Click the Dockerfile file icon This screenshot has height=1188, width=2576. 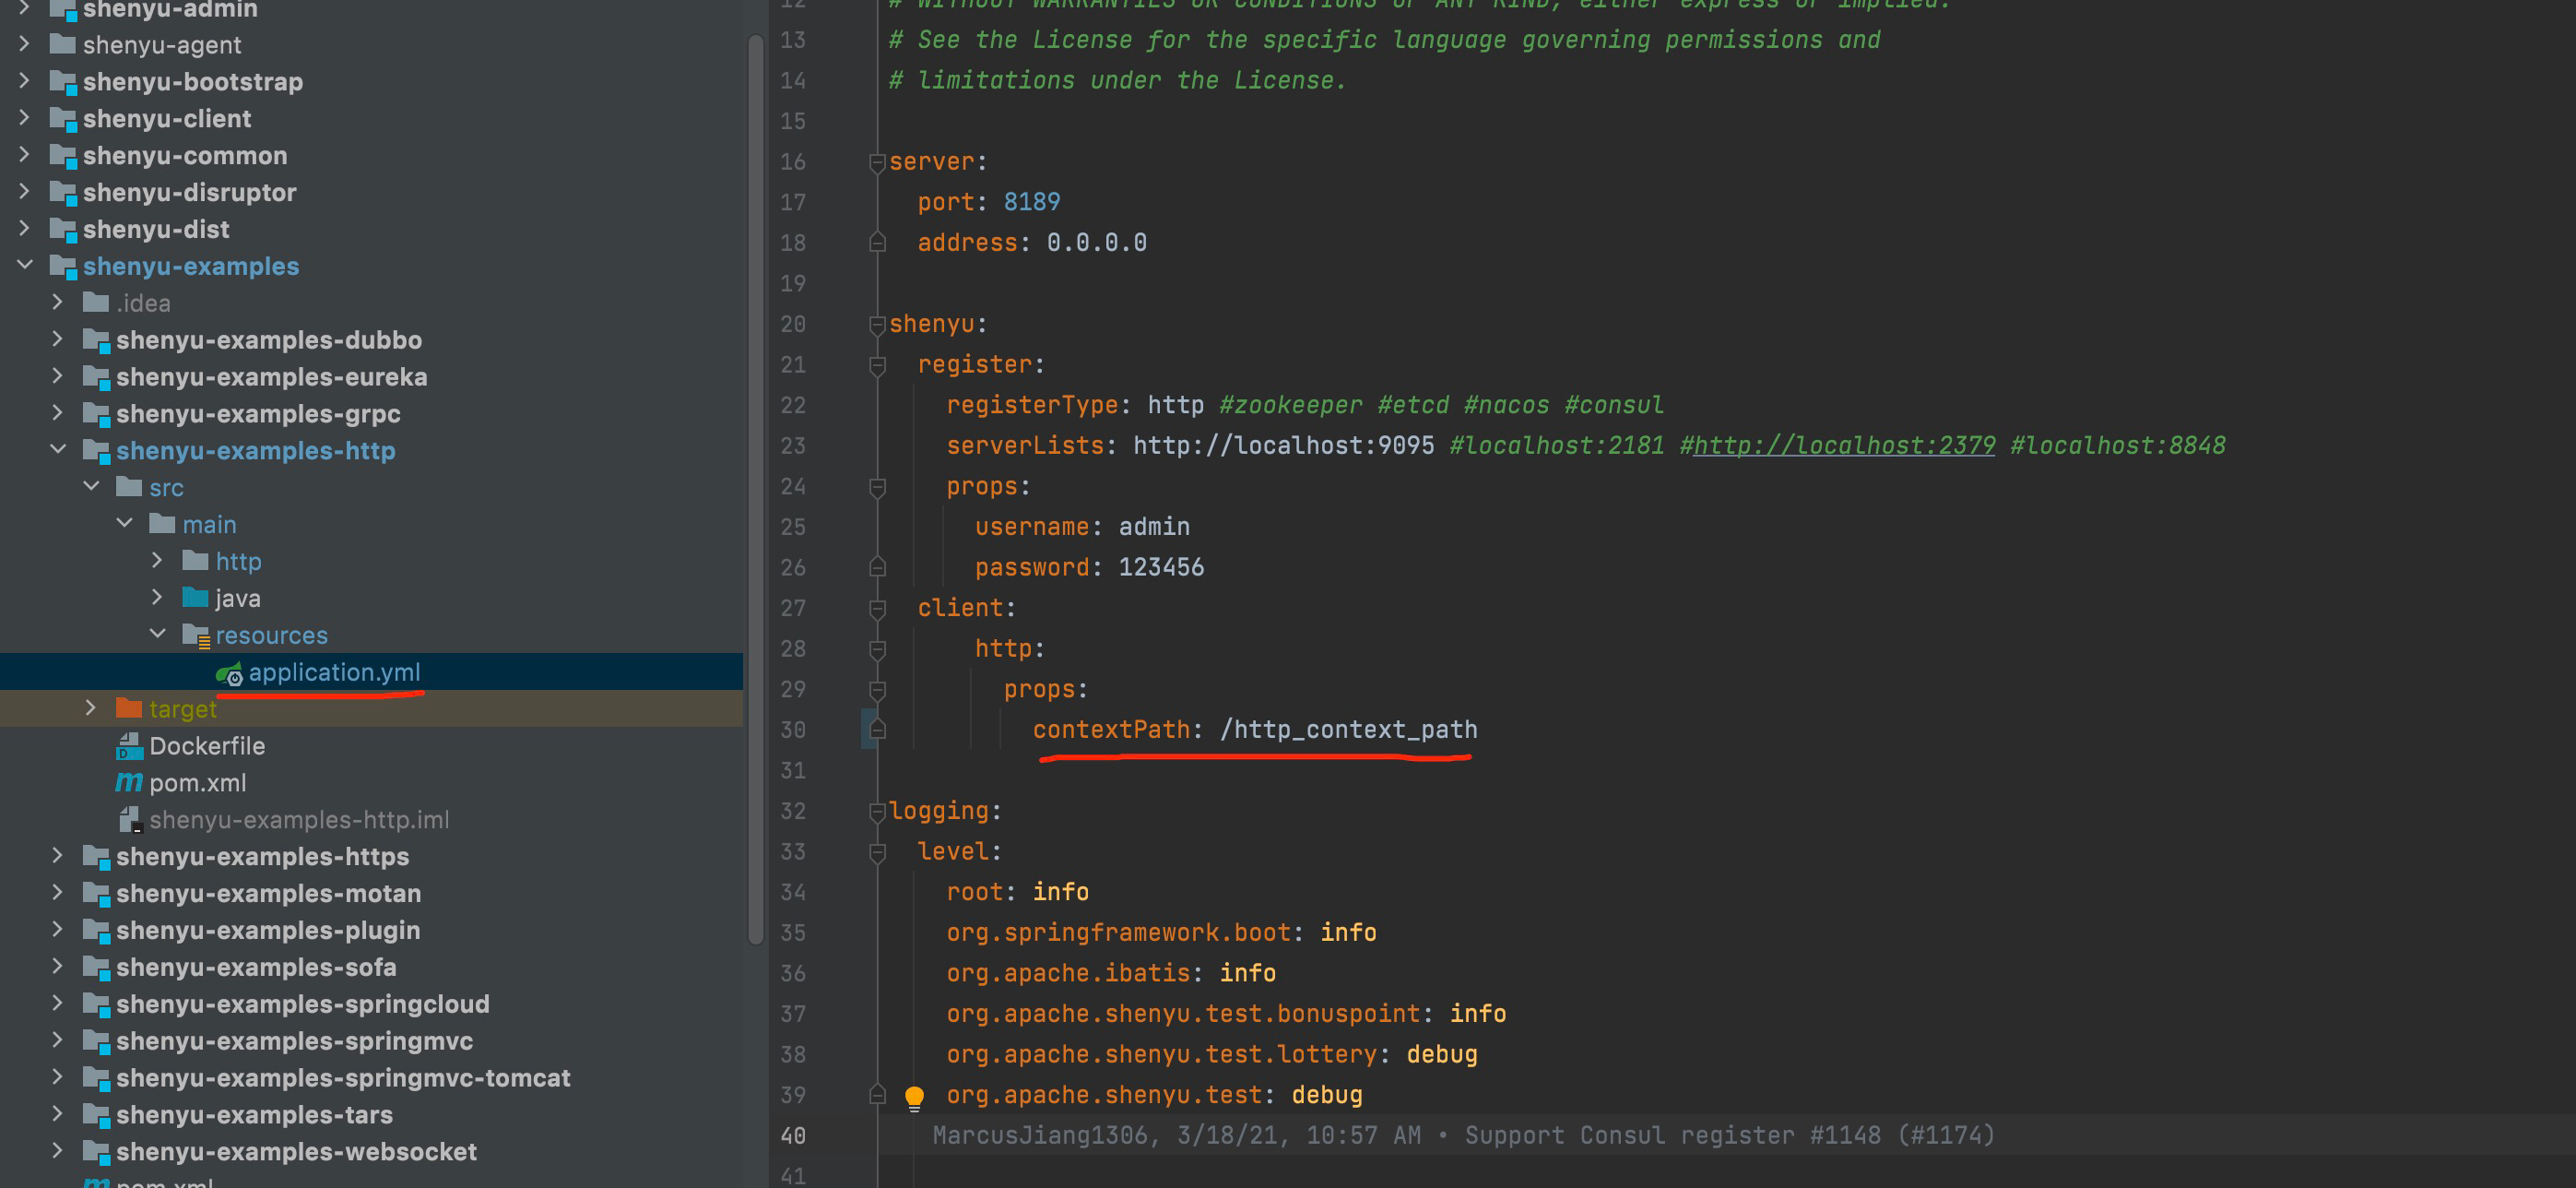click(129, 746)
